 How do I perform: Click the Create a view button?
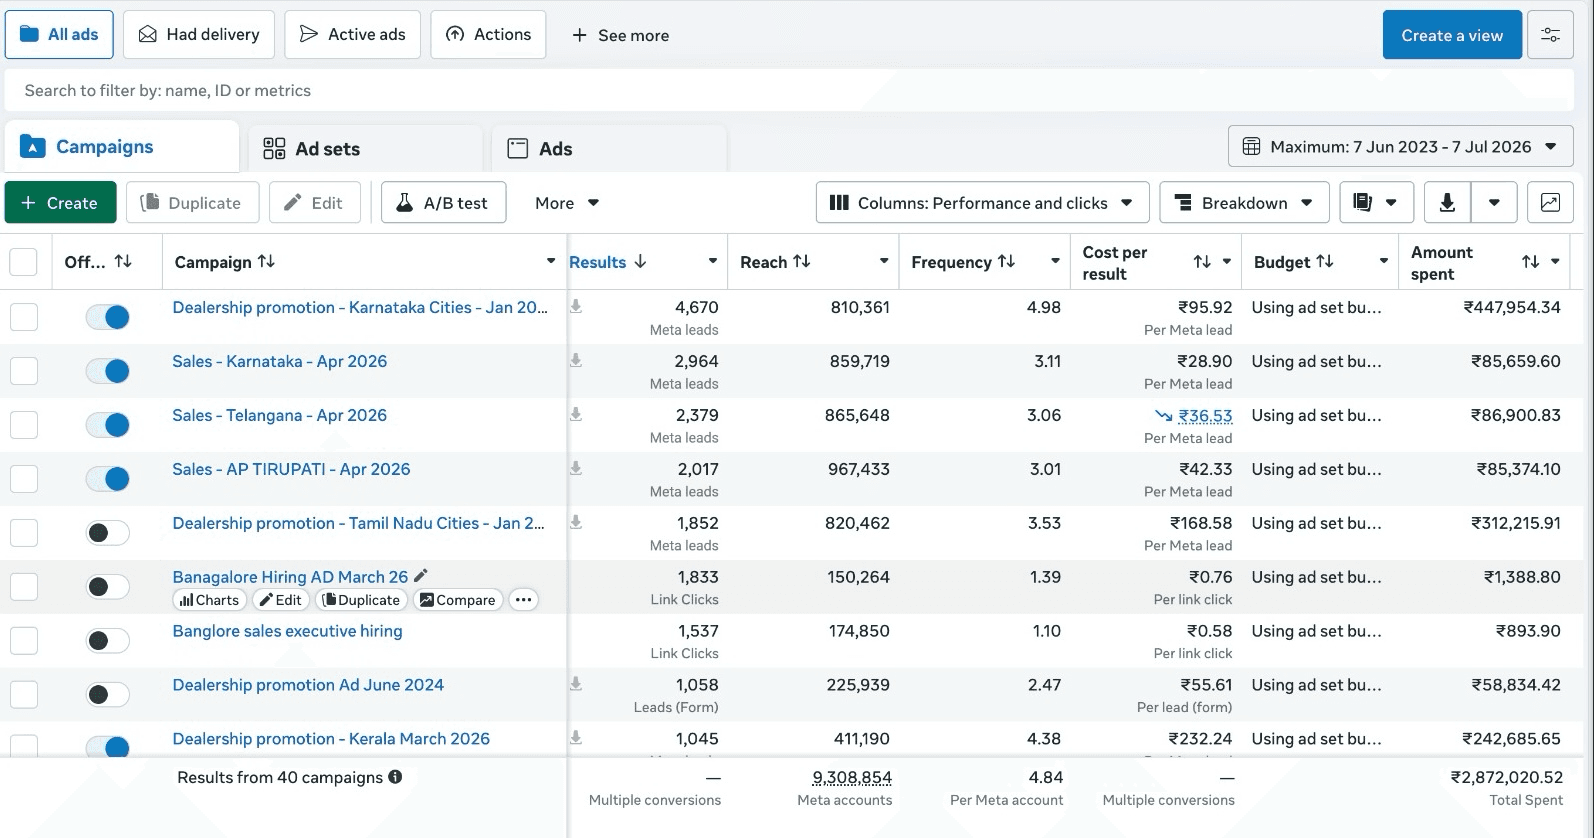[x=1452, y=35]
